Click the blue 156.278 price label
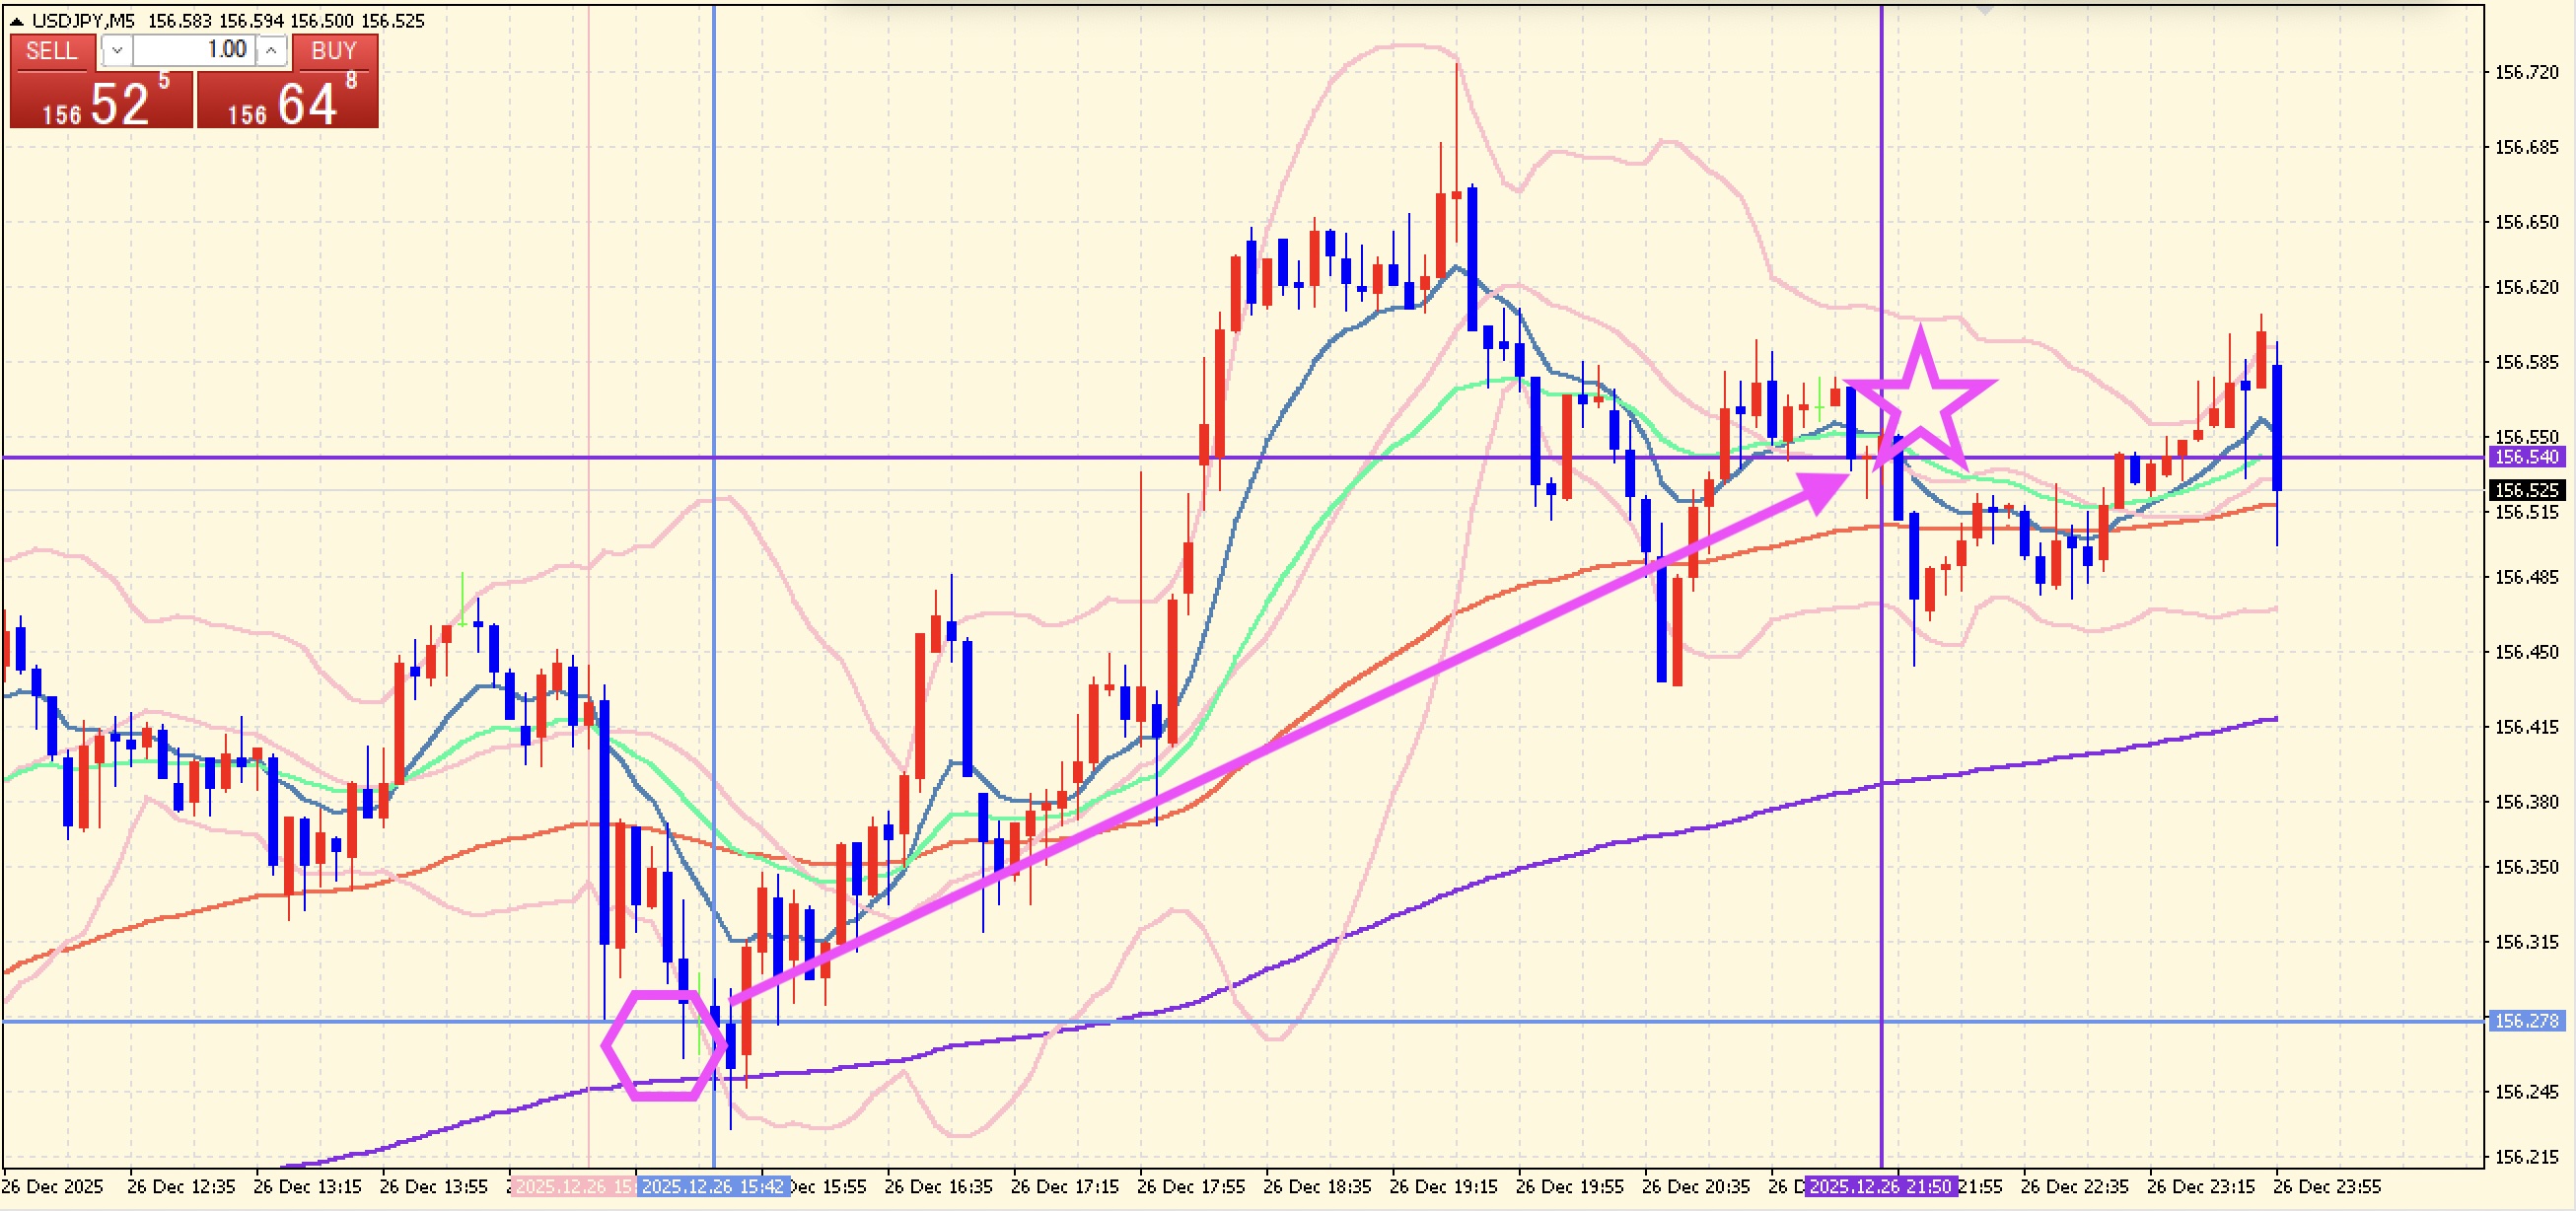 (x=2526, y=1021)
